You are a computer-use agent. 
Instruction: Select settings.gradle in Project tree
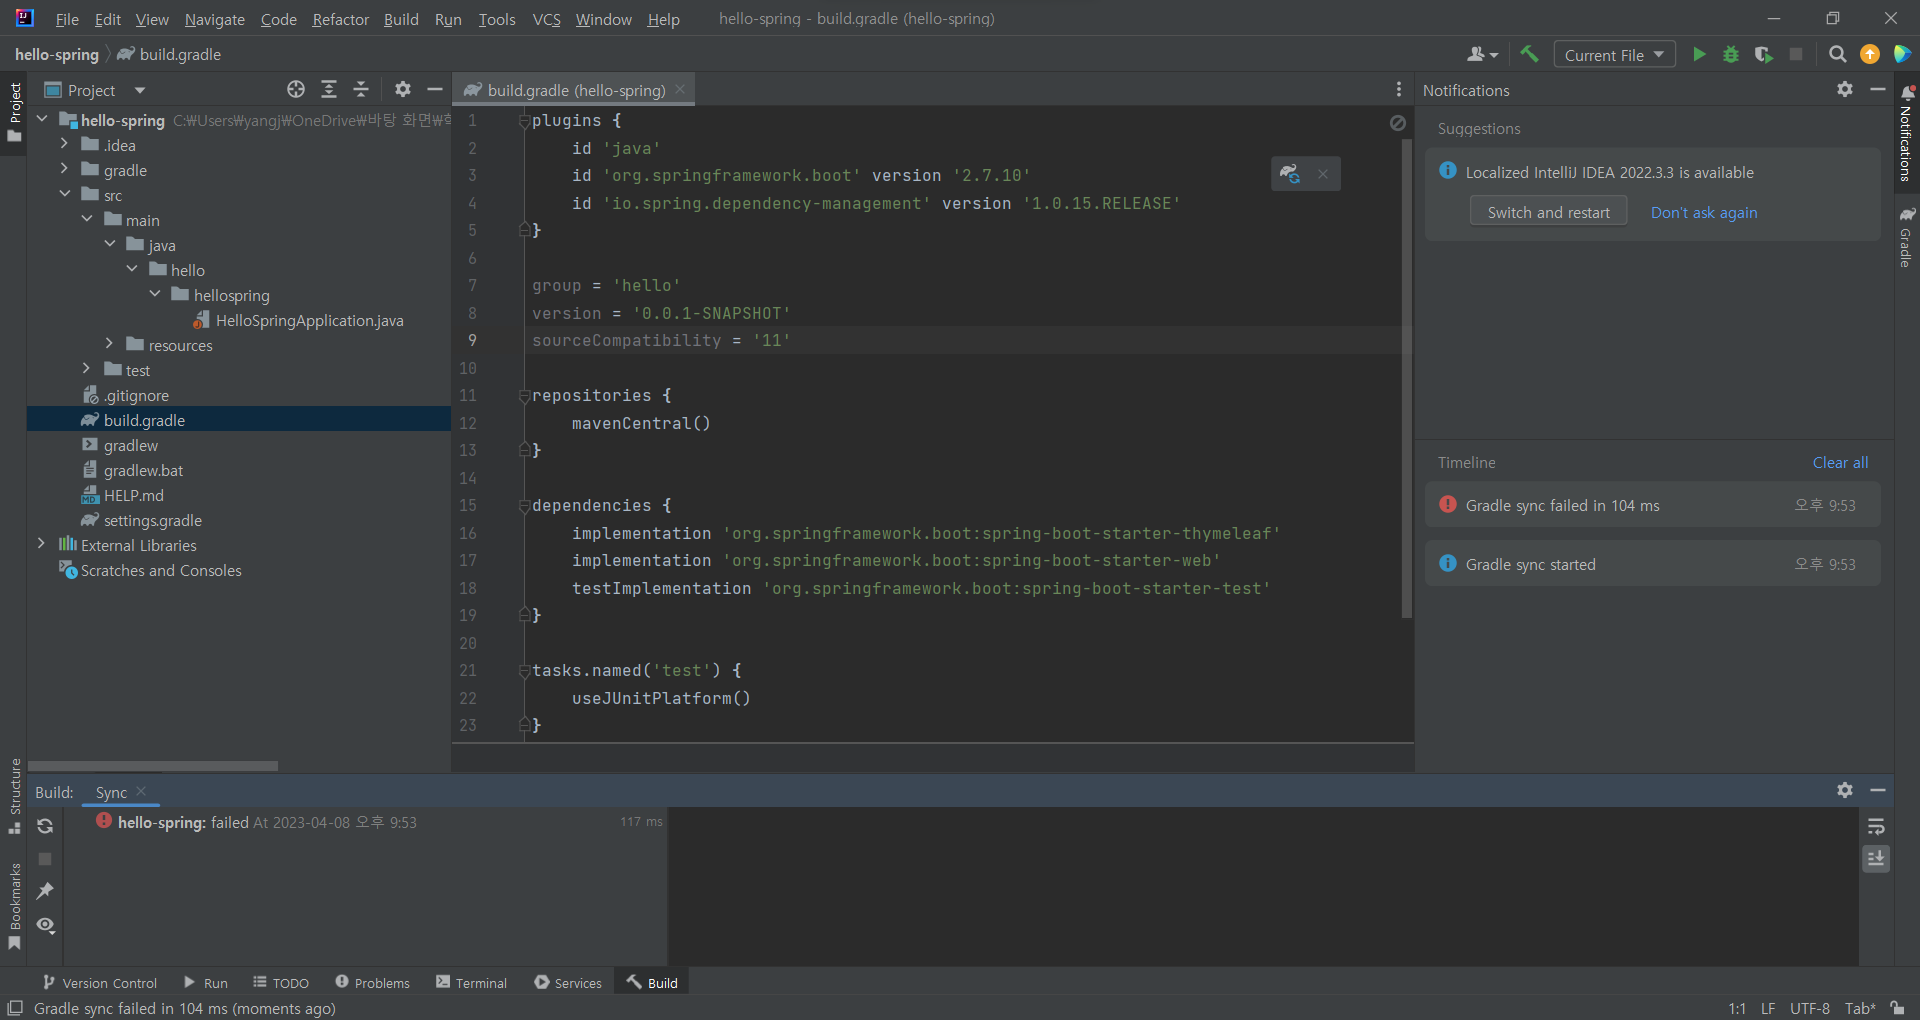point(142,520)
